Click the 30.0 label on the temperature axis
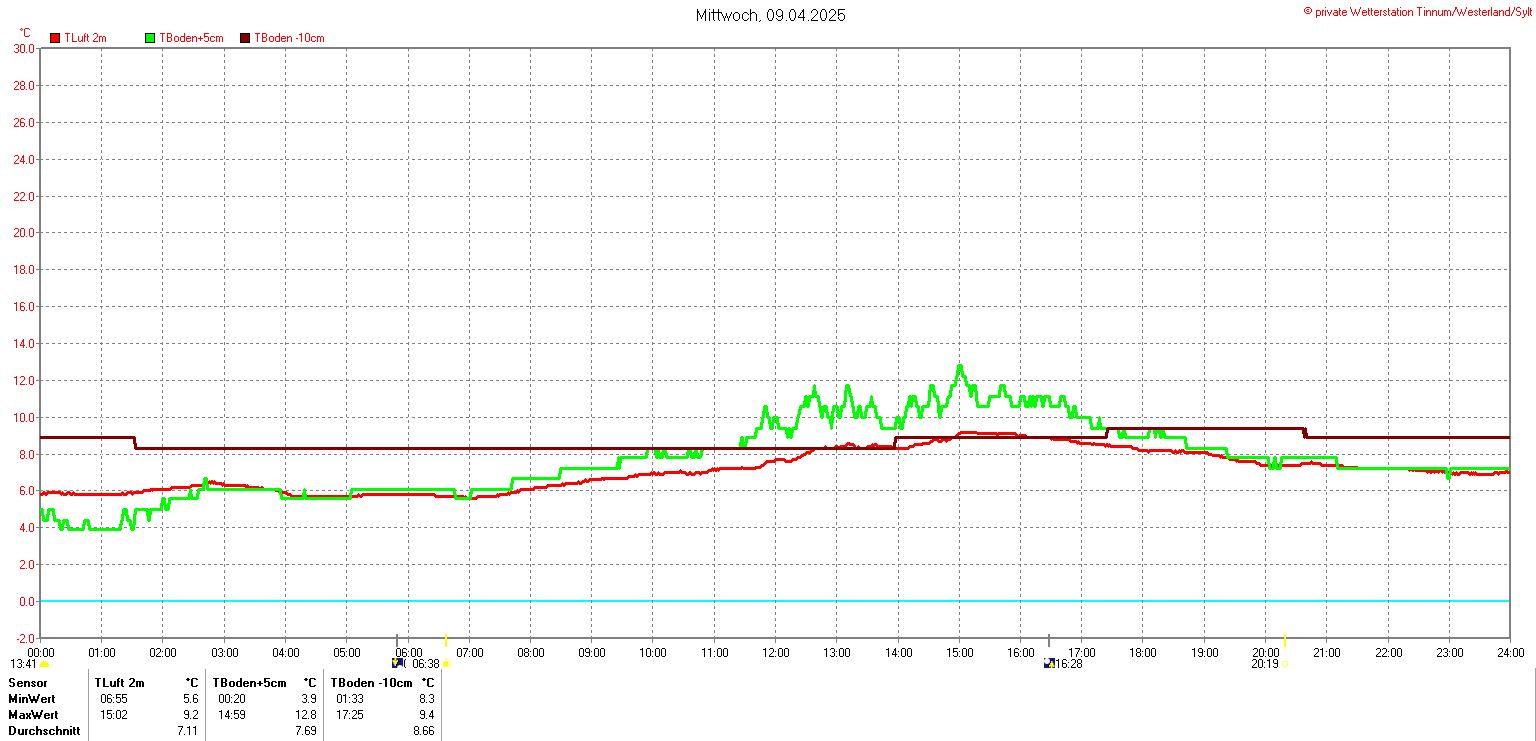 (x=24, y=48)
